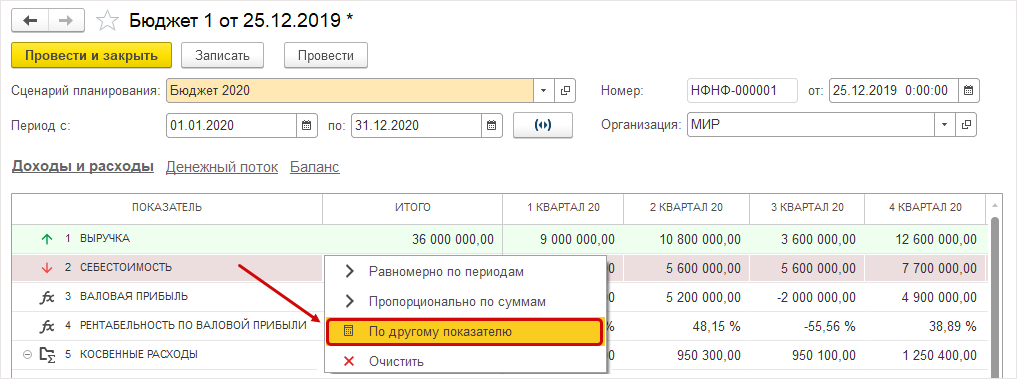Open calendar for period end date
Viewport: 1017px width, 379px height.
click(492, 125)
